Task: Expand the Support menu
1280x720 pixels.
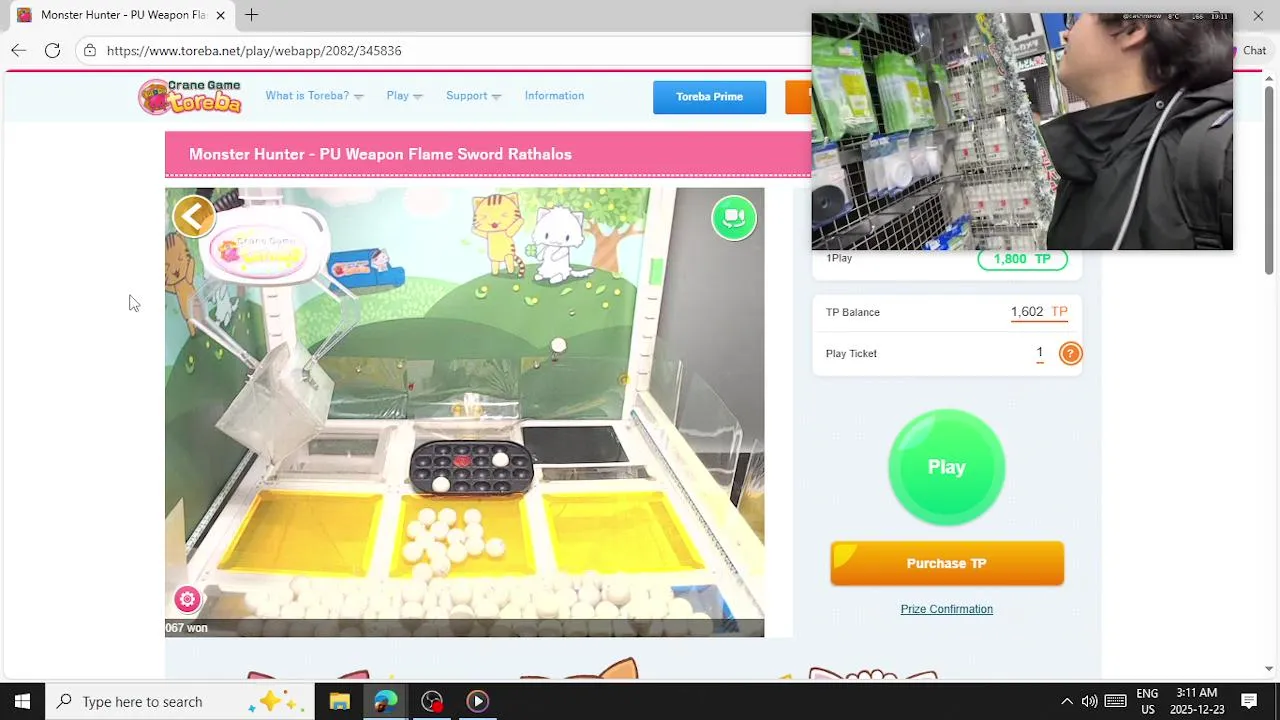Action: click(473, 96)
